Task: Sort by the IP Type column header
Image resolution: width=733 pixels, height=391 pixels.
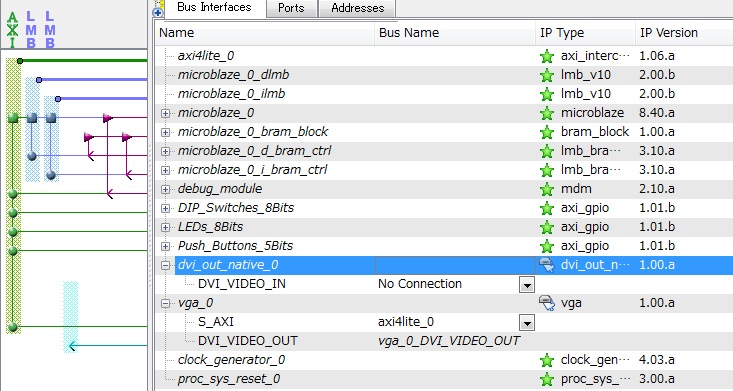Action: point(586,33)
